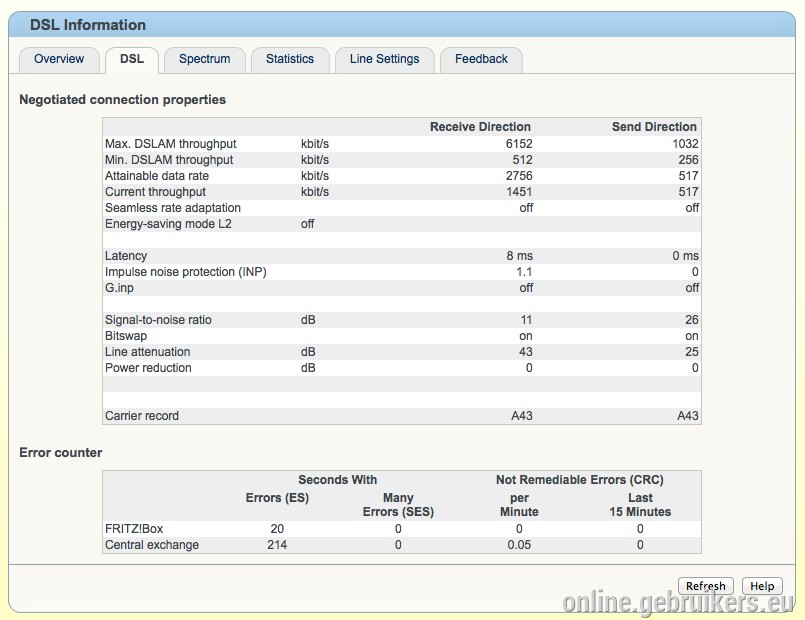Click send max throughput value 1032
The width and height of the screenshot is (805, 620).
(x=685, y=144)
